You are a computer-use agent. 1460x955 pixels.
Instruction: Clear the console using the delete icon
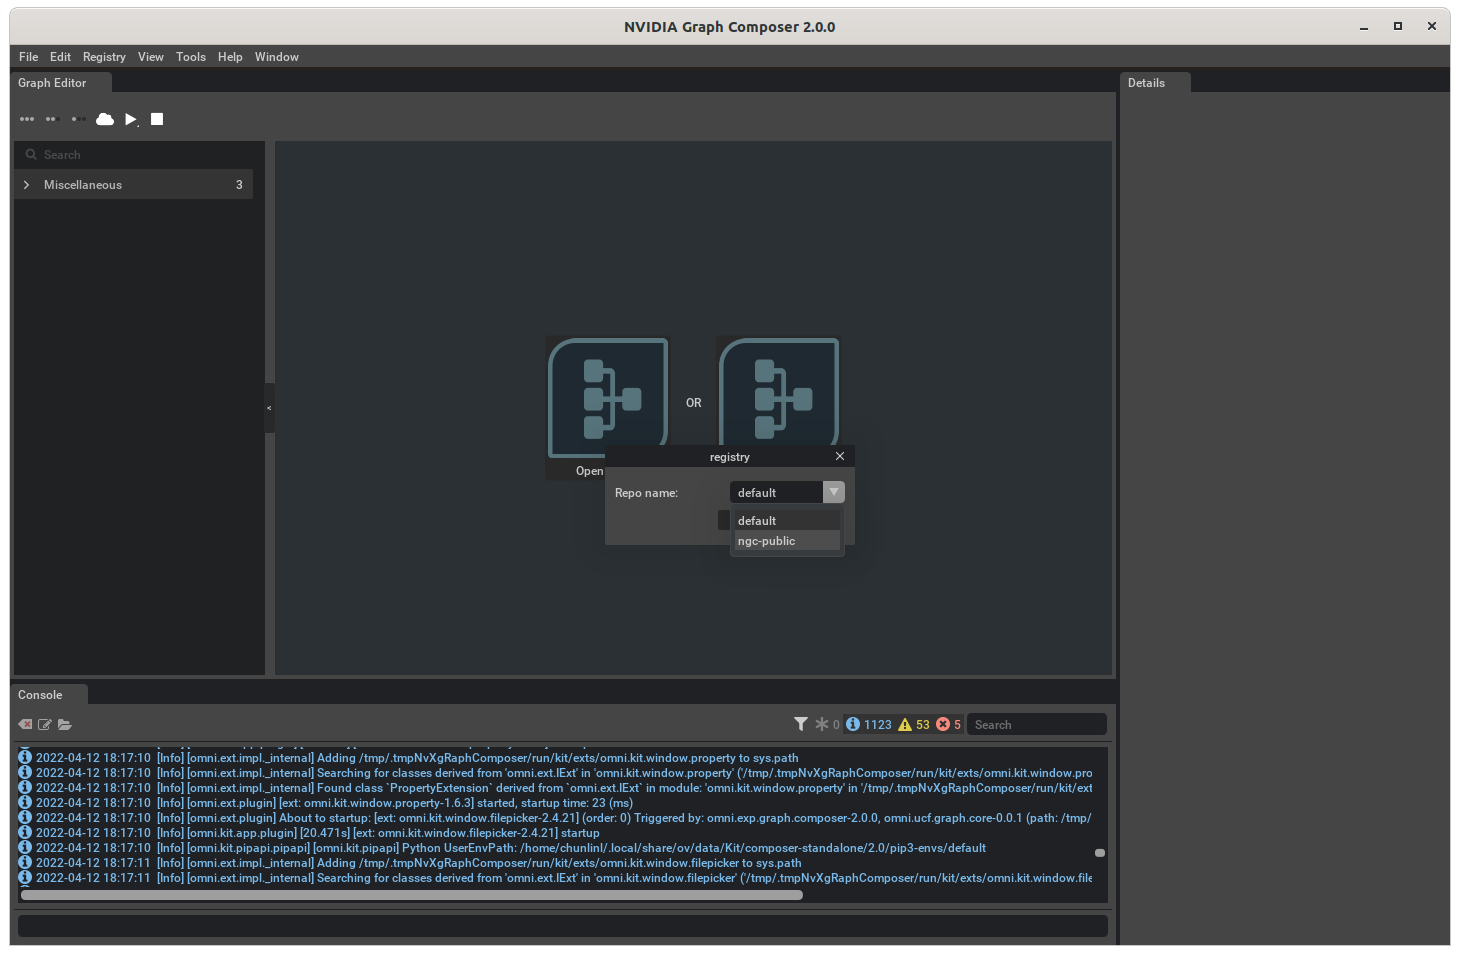click(24, 724)
